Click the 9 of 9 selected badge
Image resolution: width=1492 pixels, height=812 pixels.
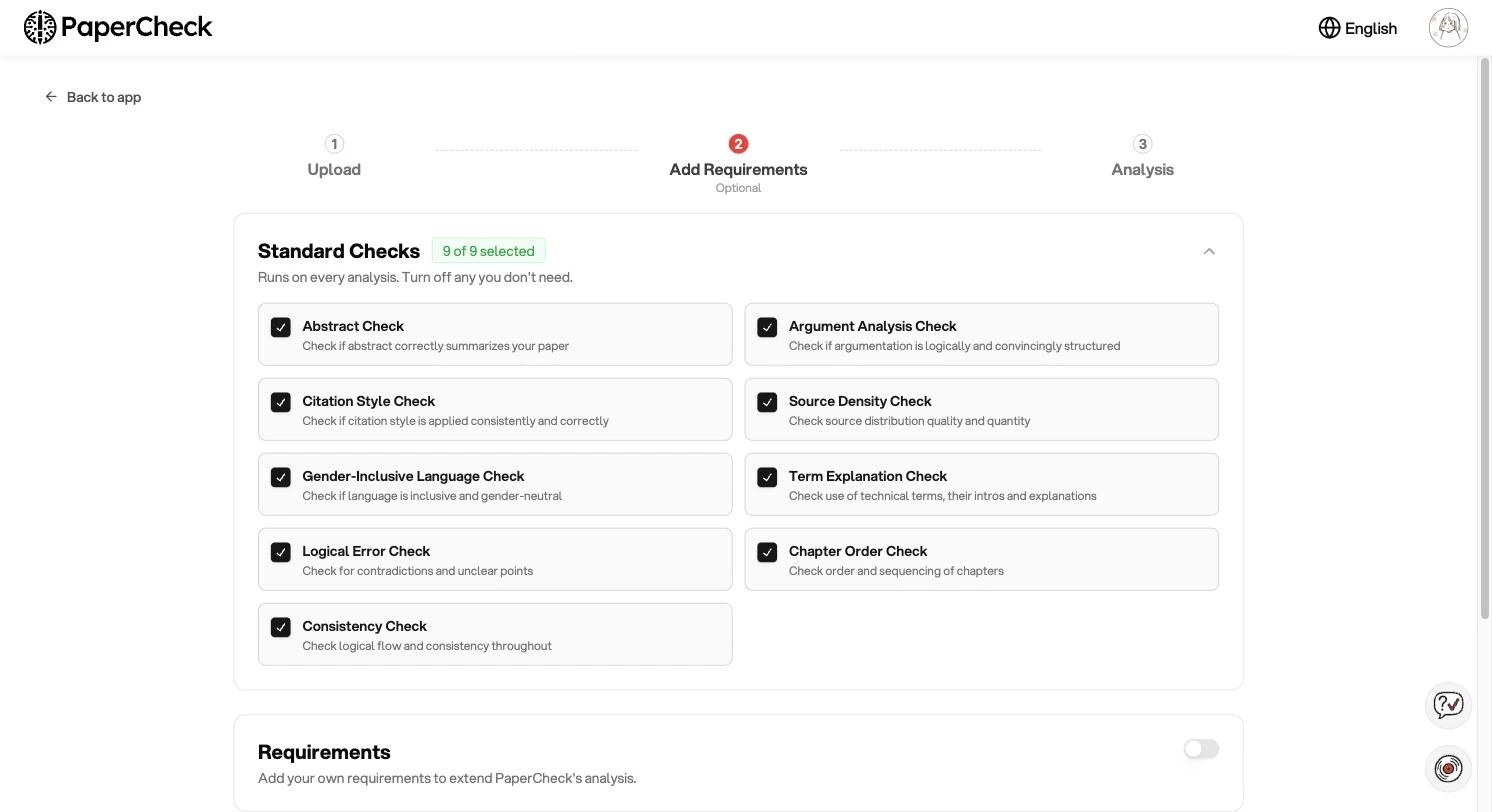[488, 251]
